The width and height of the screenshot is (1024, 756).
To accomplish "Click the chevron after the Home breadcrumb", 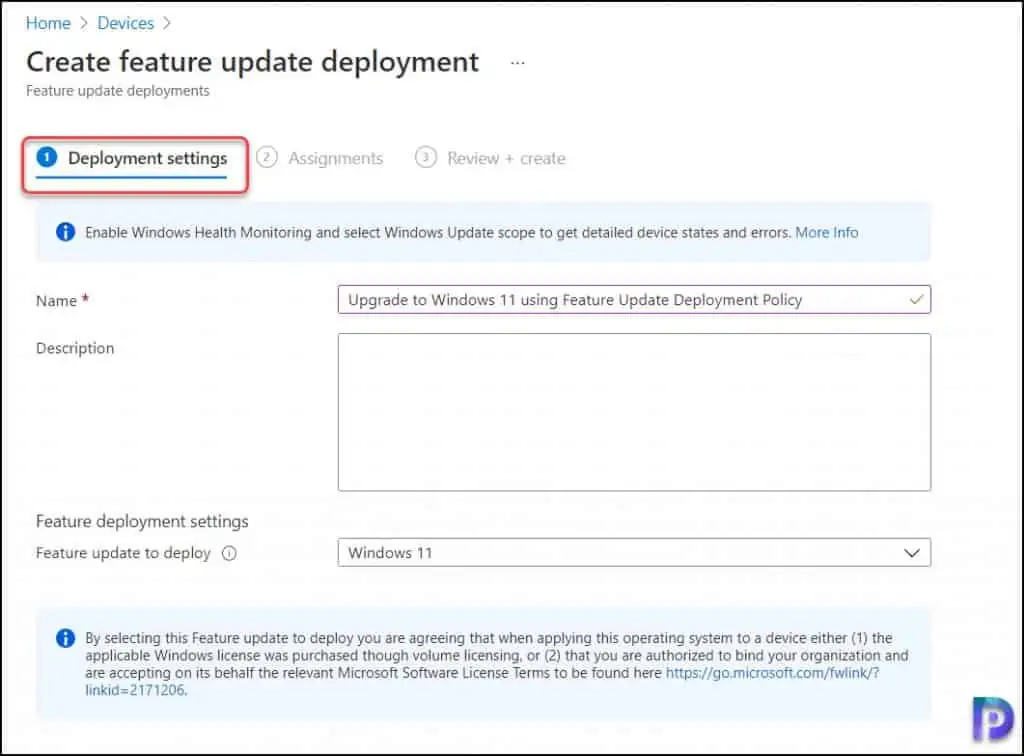I will [84, 23].
